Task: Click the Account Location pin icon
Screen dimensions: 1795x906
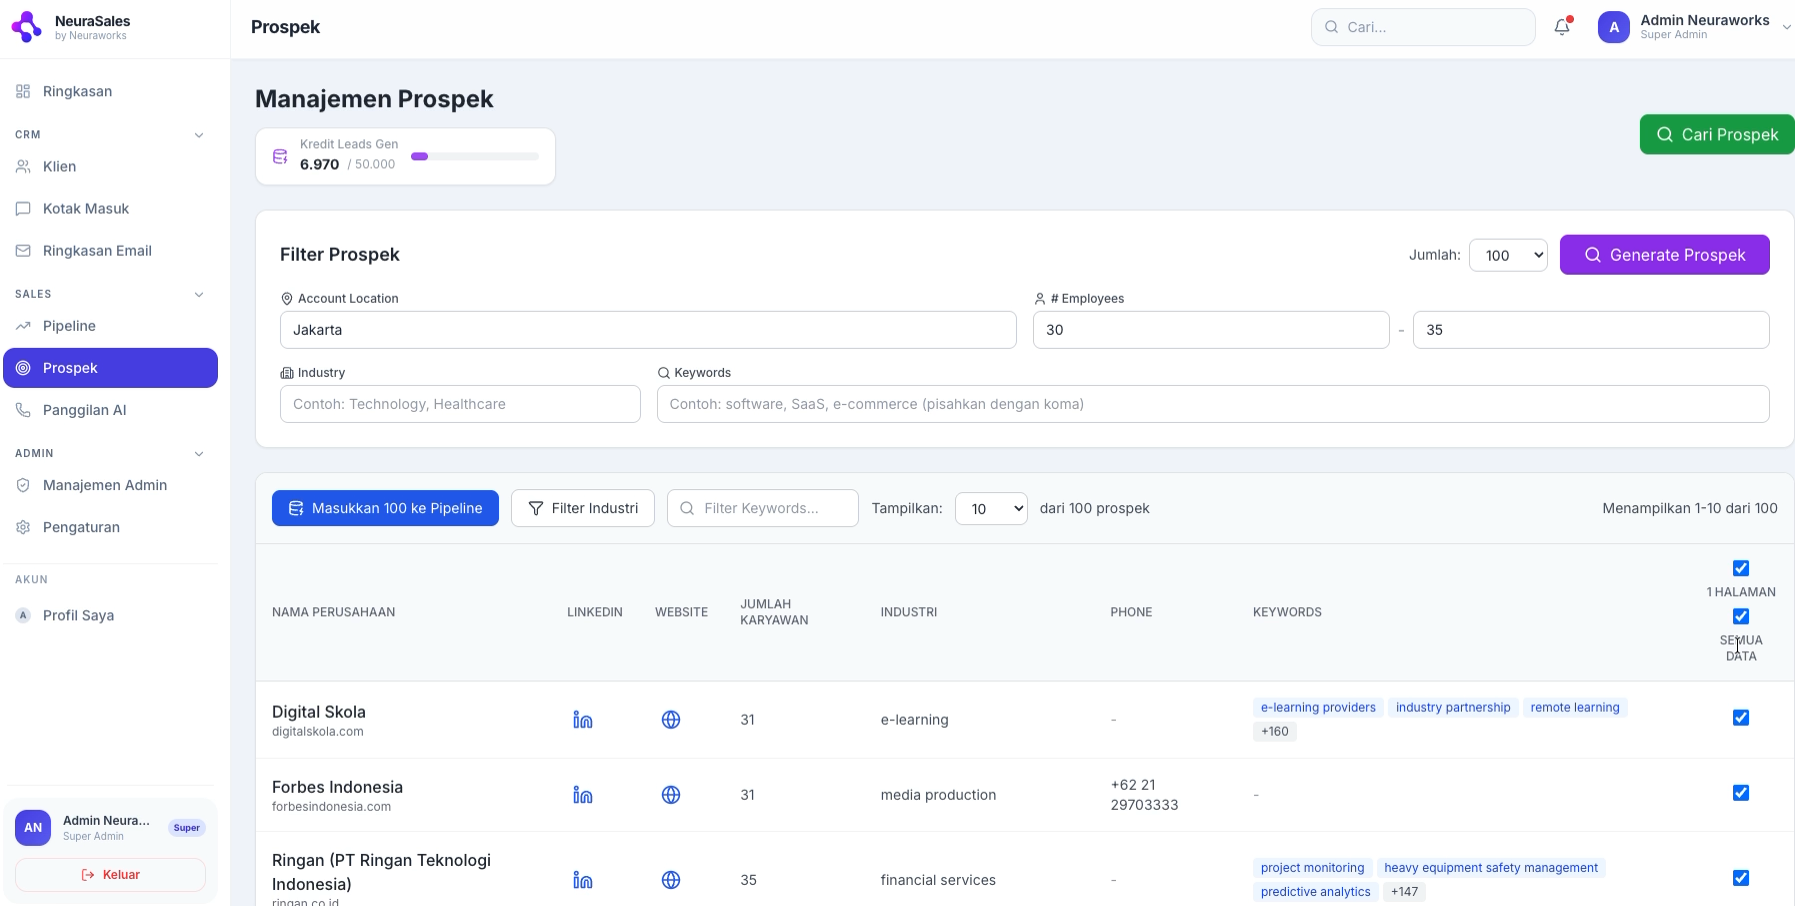Action: coord(287,299)
